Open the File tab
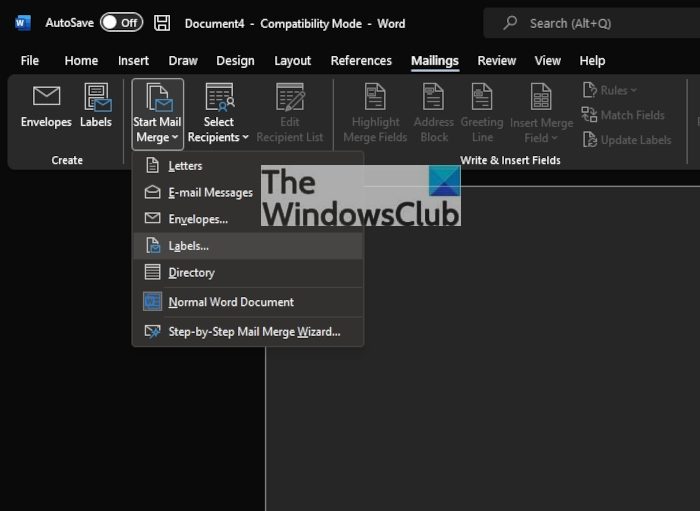Viewport: 700px width, 511px height. click(x=30, y=61)
